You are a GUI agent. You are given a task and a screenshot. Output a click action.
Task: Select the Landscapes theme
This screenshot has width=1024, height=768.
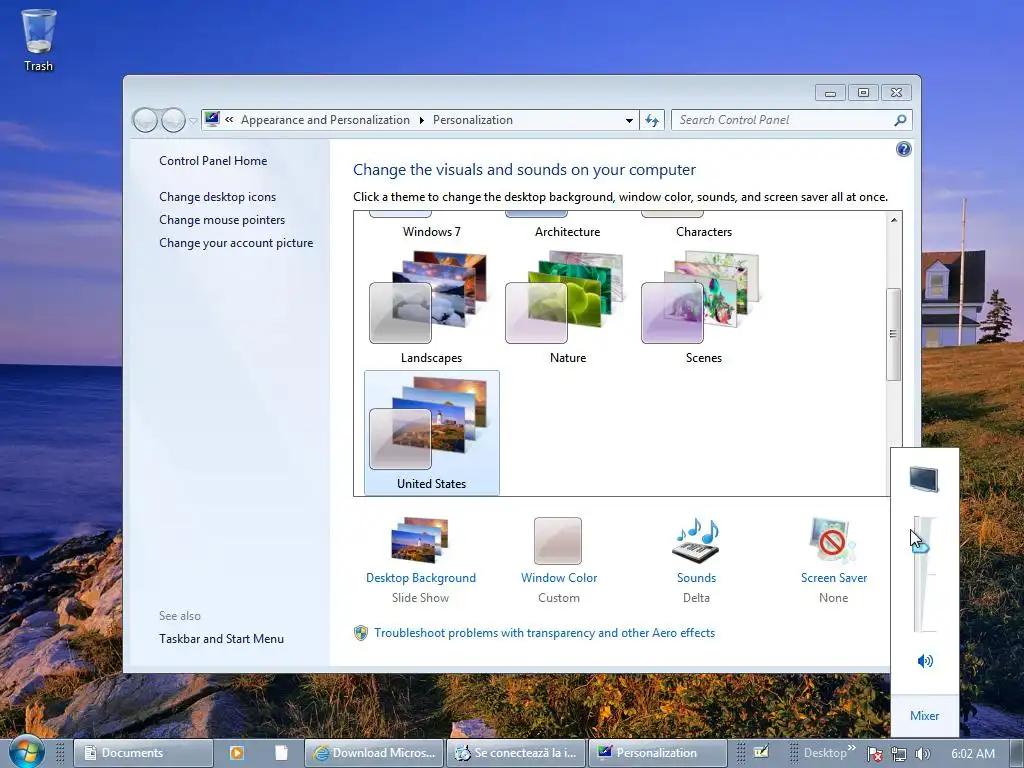tap(432, 307)
